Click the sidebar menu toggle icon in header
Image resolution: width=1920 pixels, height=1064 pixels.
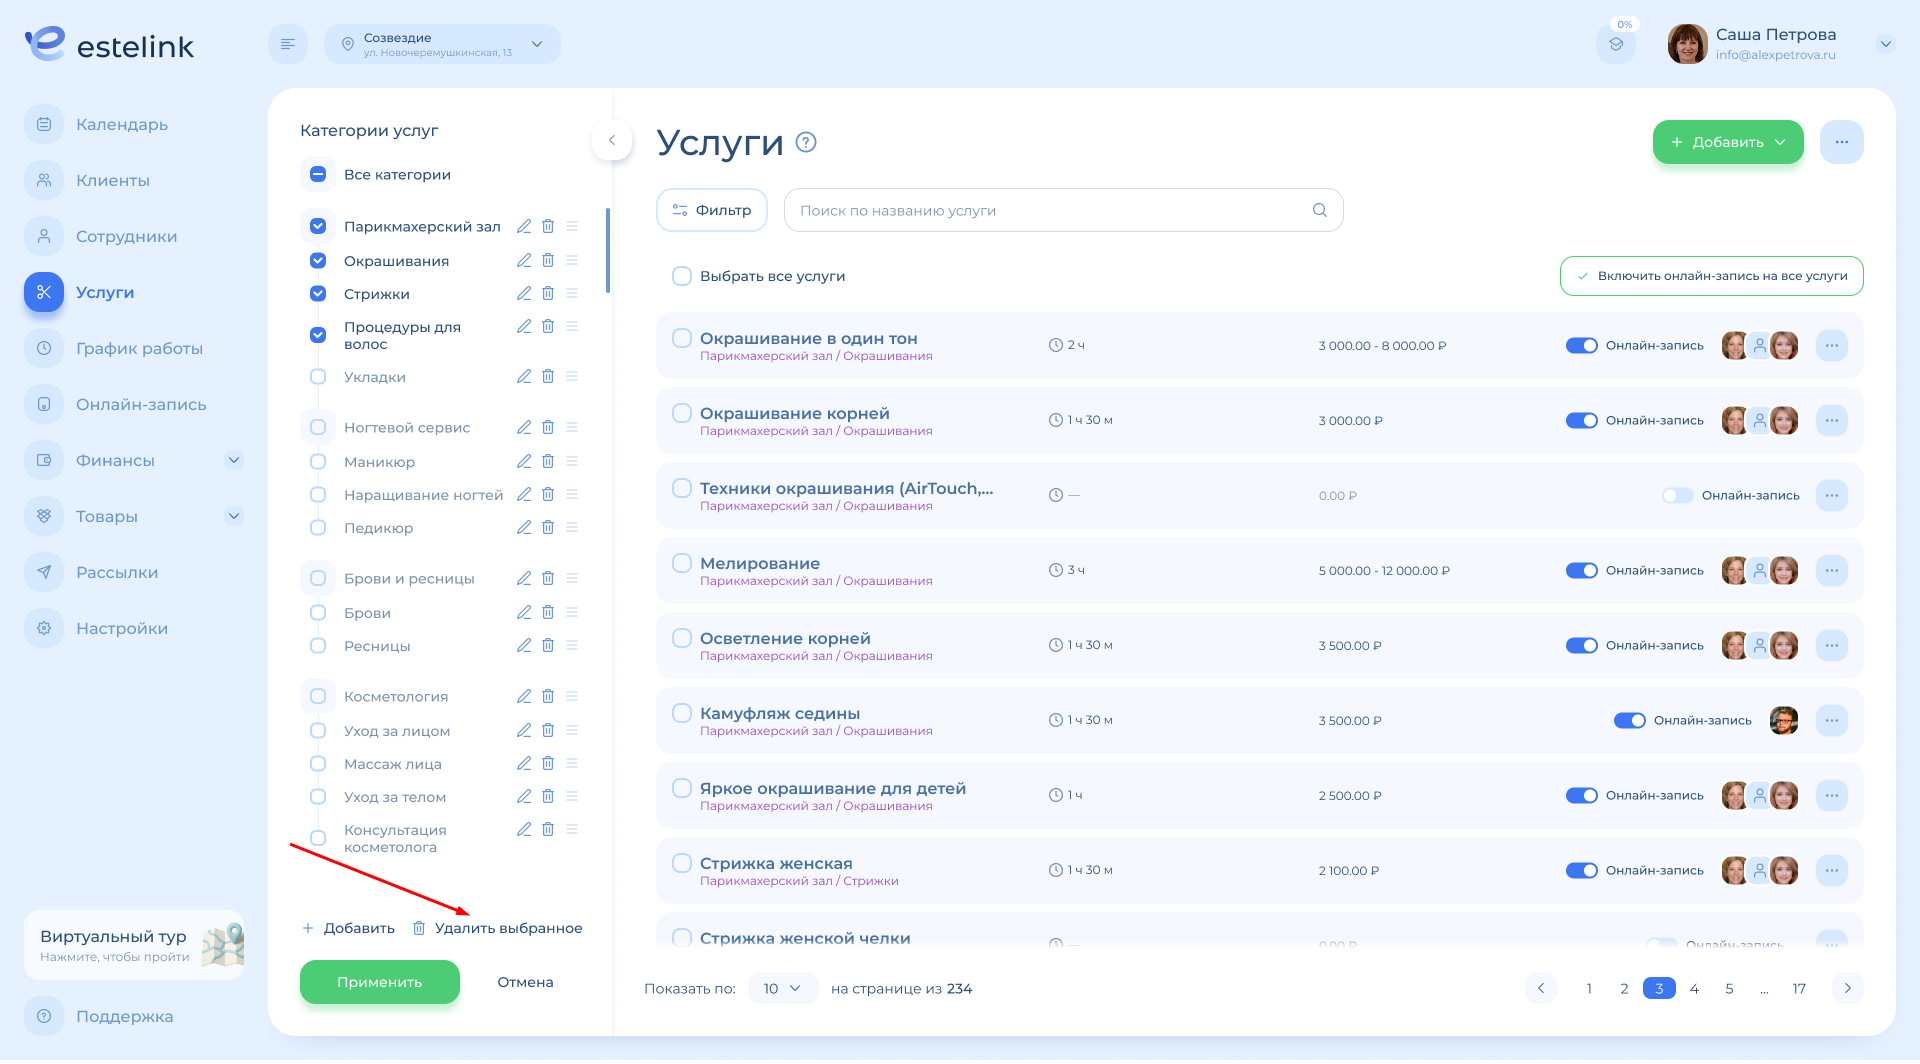point(288,44)
